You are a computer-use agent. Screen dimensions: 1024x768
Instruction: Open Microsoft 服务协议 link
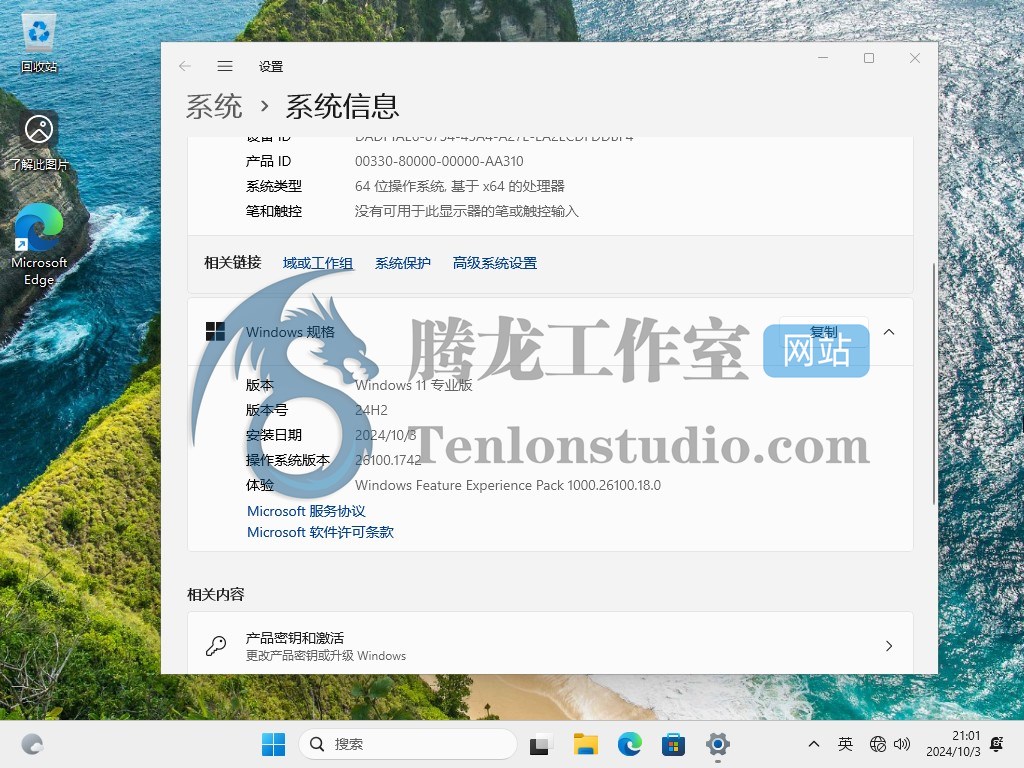click(x=306, y=511)
